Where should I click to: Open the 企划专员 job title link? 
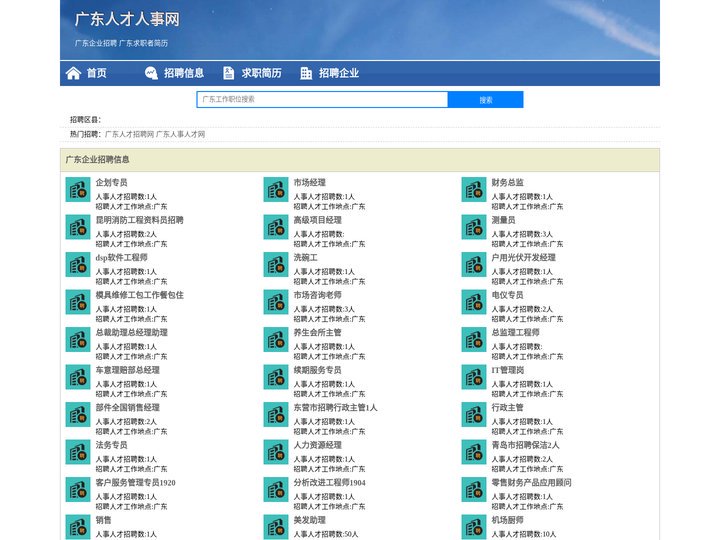(x=112, y=182)
